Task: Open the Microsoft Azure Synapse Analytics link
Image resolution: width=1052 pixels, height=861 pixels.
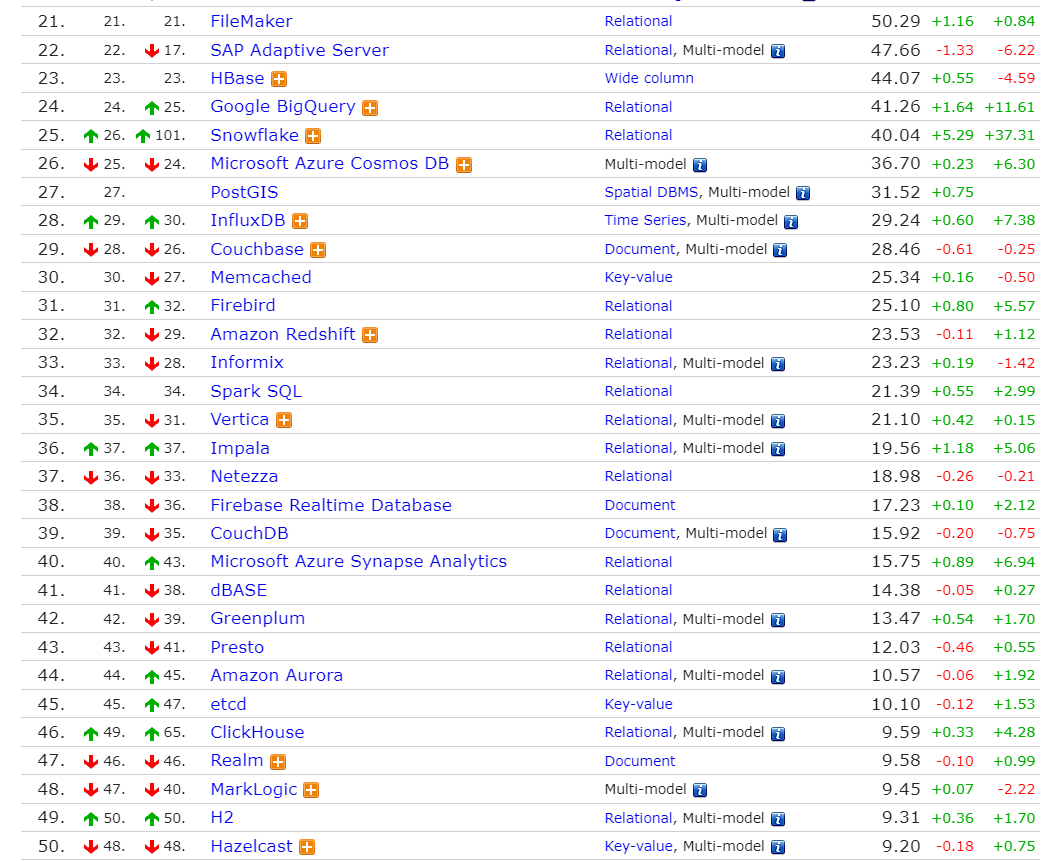Action: point(359,562)
